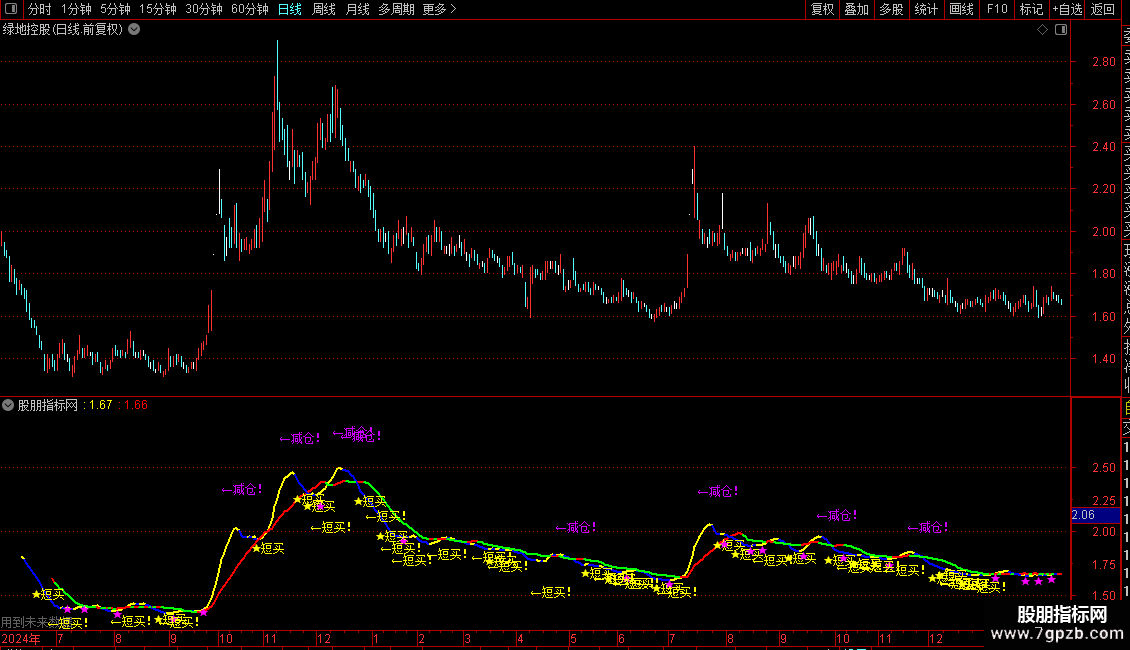1130x650 pixels.
Task: Click the 1.67 indicator value
Action: click(101, 405)
